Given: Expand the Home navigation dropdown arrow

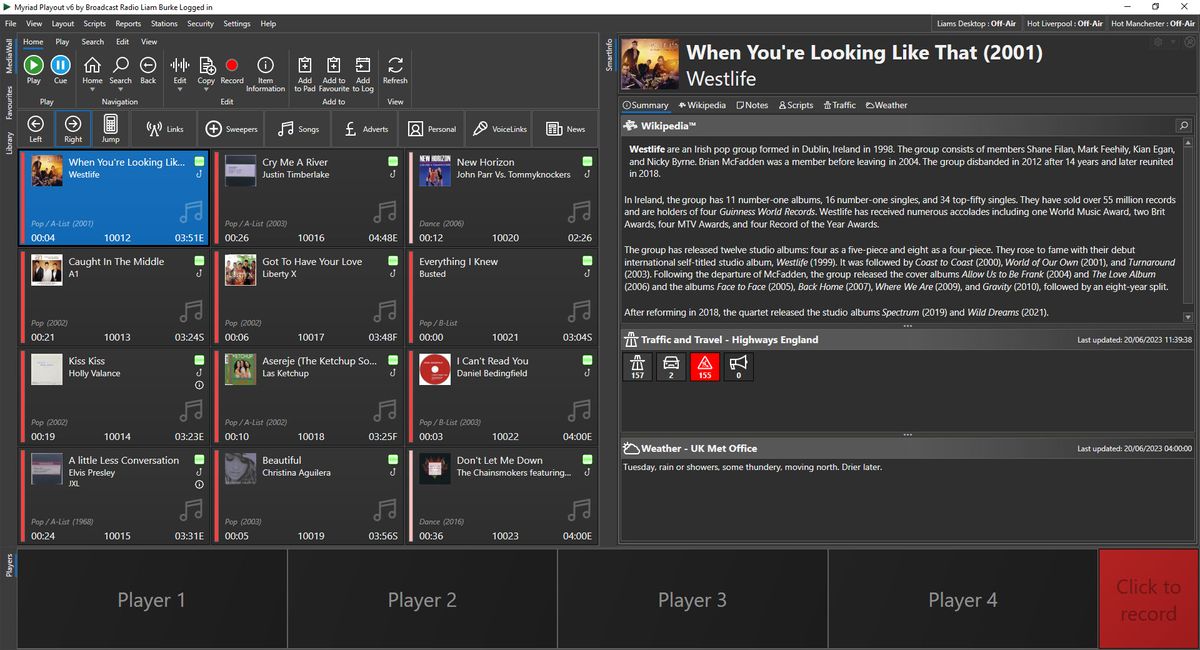Looking at the screenshot, I should point(92,89).
